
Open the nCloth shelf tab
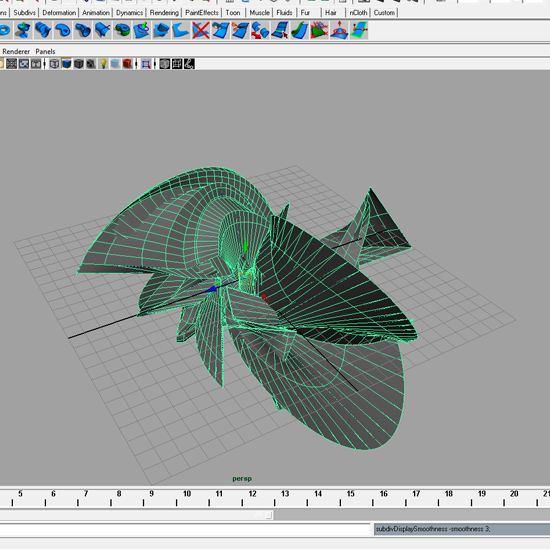(x=358, y=13)
